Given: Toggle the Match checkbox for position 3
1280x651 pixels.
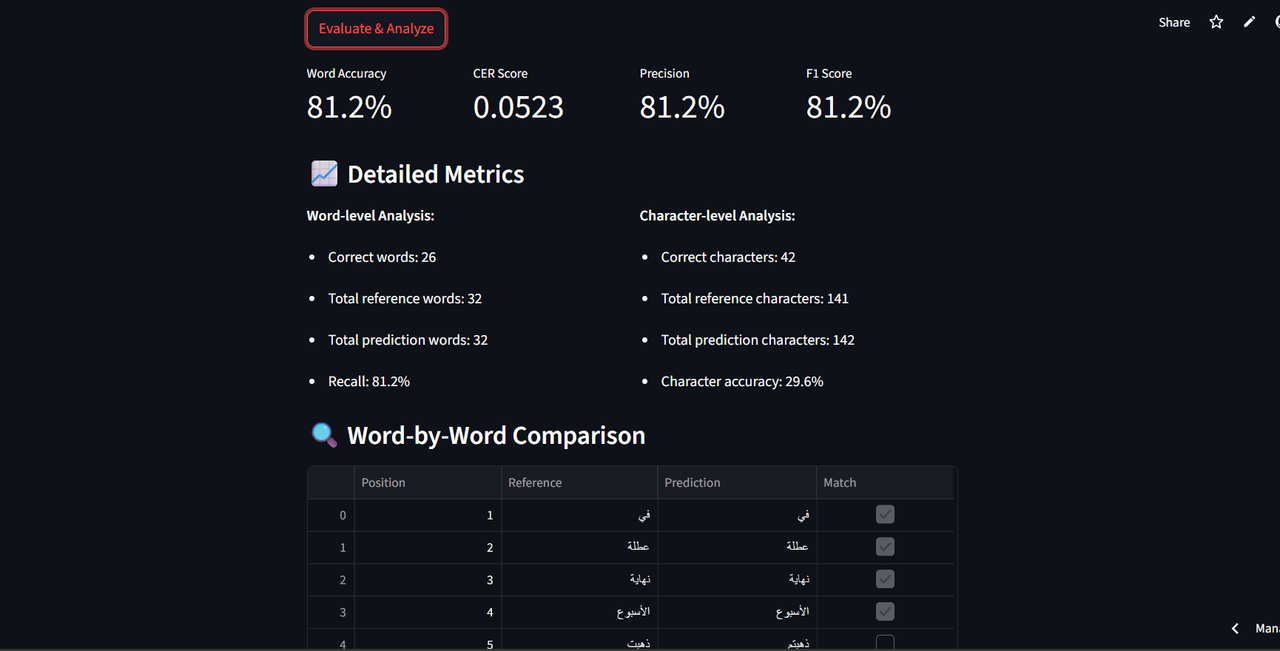Looking at the screenshot, I should tap(885, 579).
